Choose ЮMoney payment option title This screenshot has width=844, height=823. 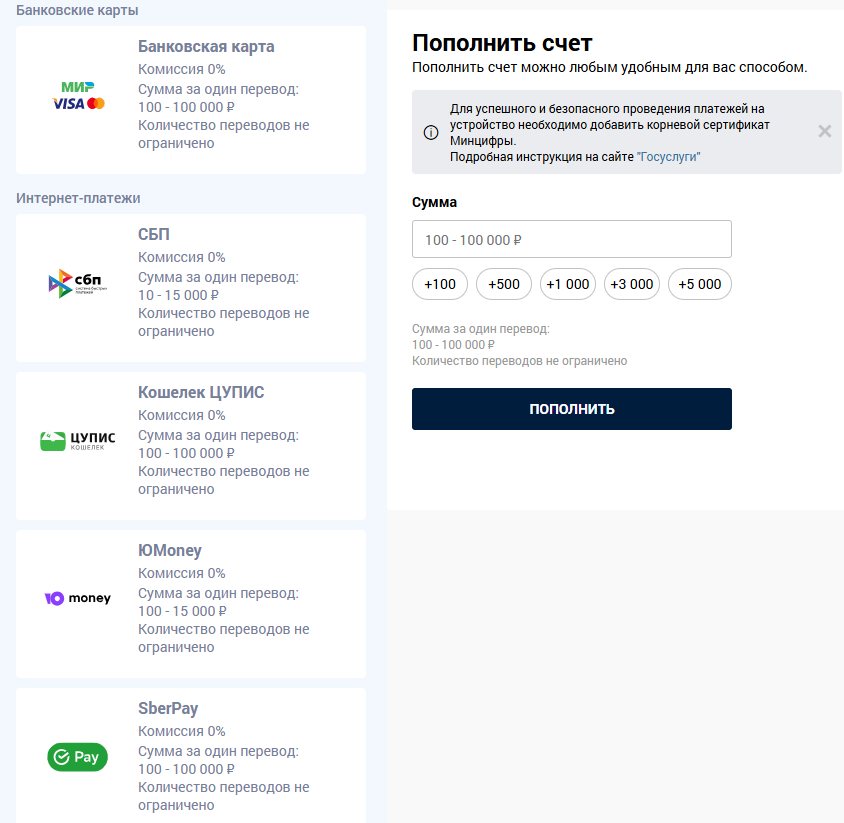pos(170,551)
